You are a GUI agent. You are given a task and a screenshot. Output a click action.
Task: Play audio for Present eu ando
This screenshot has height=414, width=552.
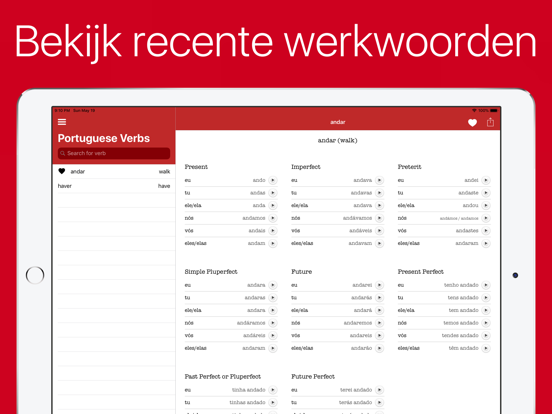pyautogui.click(x=273, y=180)
